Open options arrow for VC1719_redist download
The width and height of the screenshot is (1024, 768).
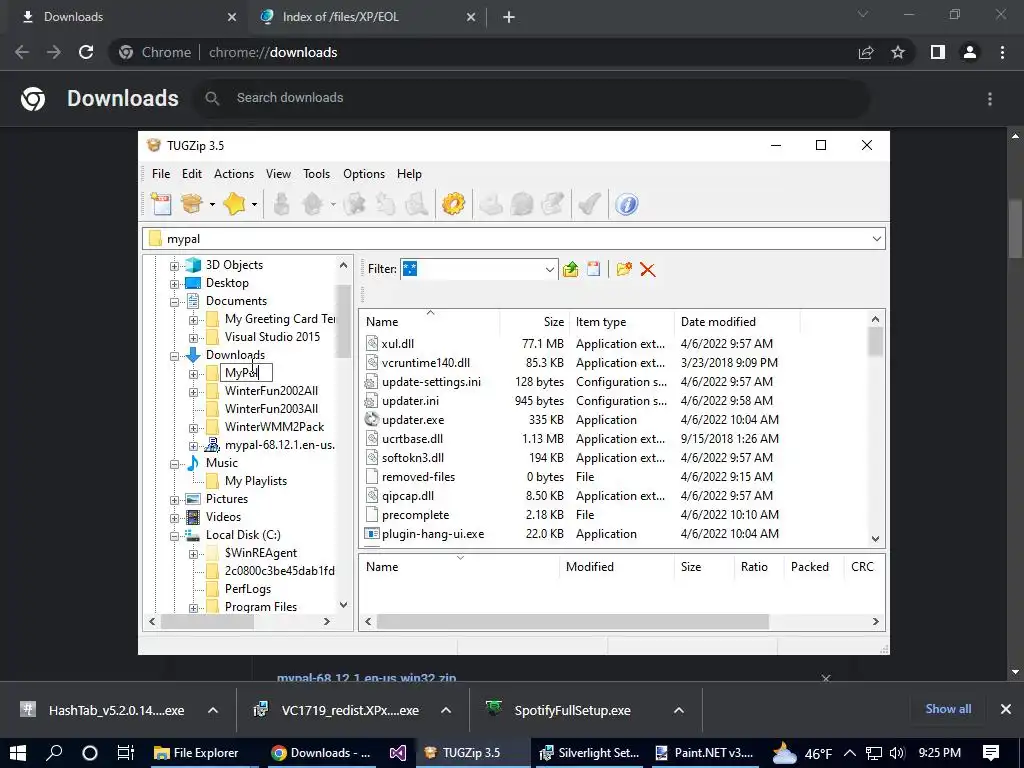click(x=445, y=711)
